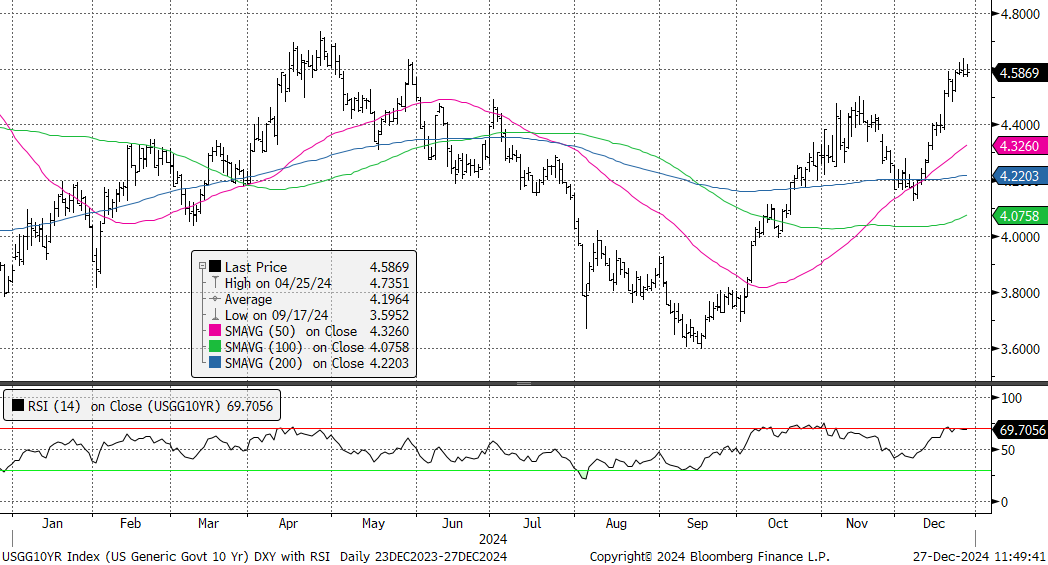Select the SMAVG (200) on Close legend entry

pyautogui.click(x=294, y=363)
